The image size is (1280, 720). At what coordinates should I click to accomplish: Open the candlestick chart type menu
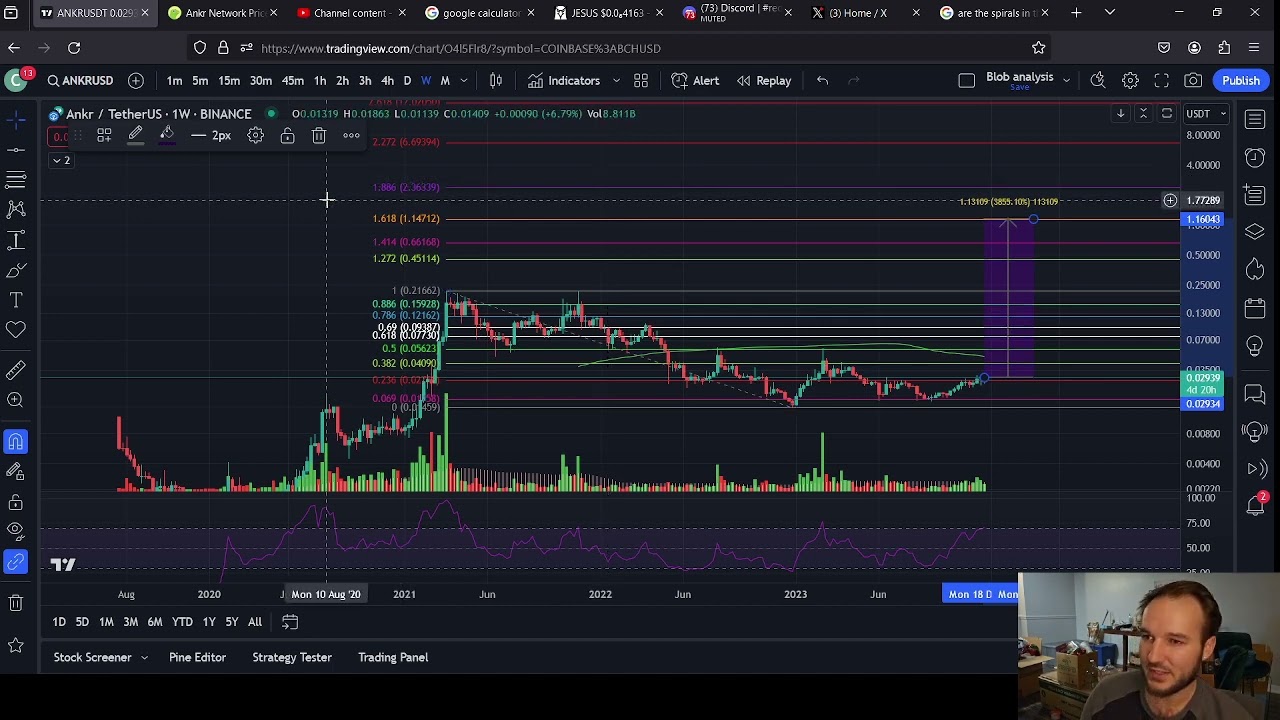click(x=495, y=81)
